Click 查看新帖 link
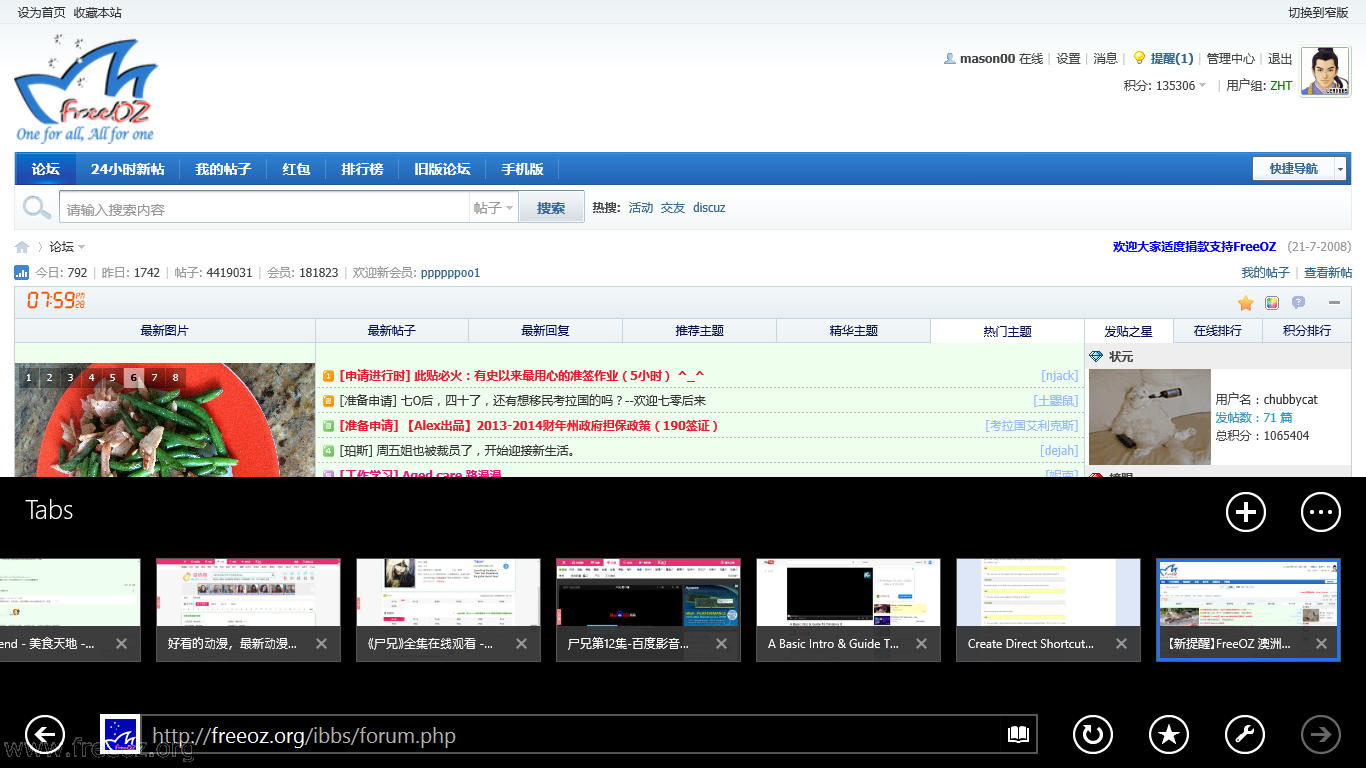Image resolution: width=1366 pixels, height=768 pixels. coord(1328,273)
